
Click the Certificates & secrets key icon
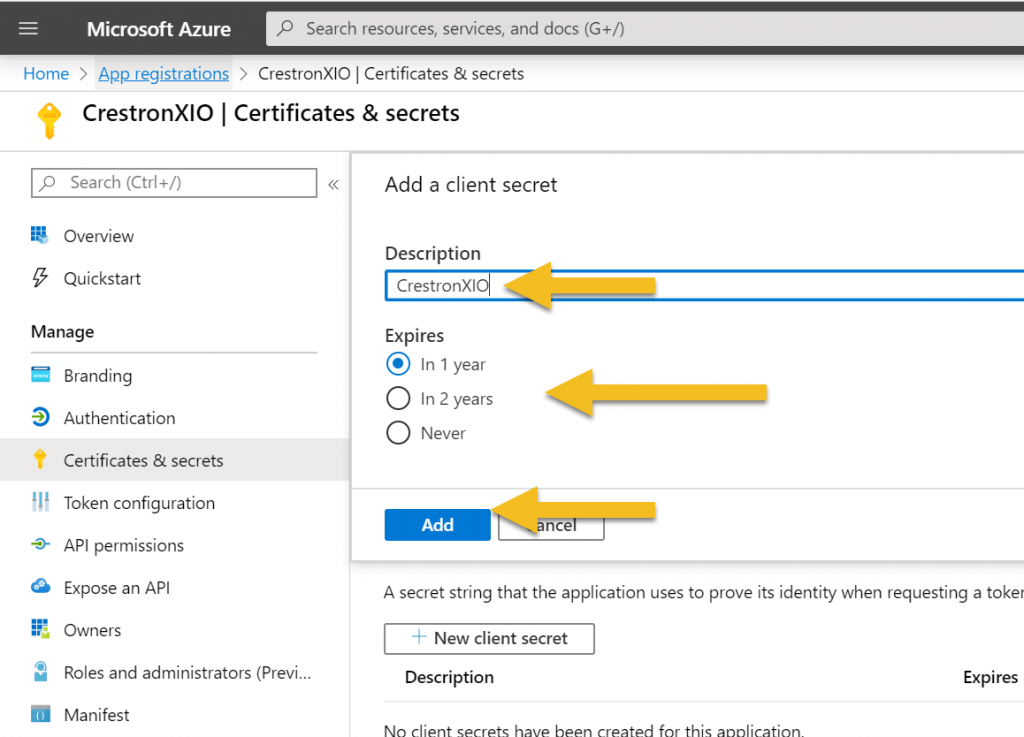[40, 460]
